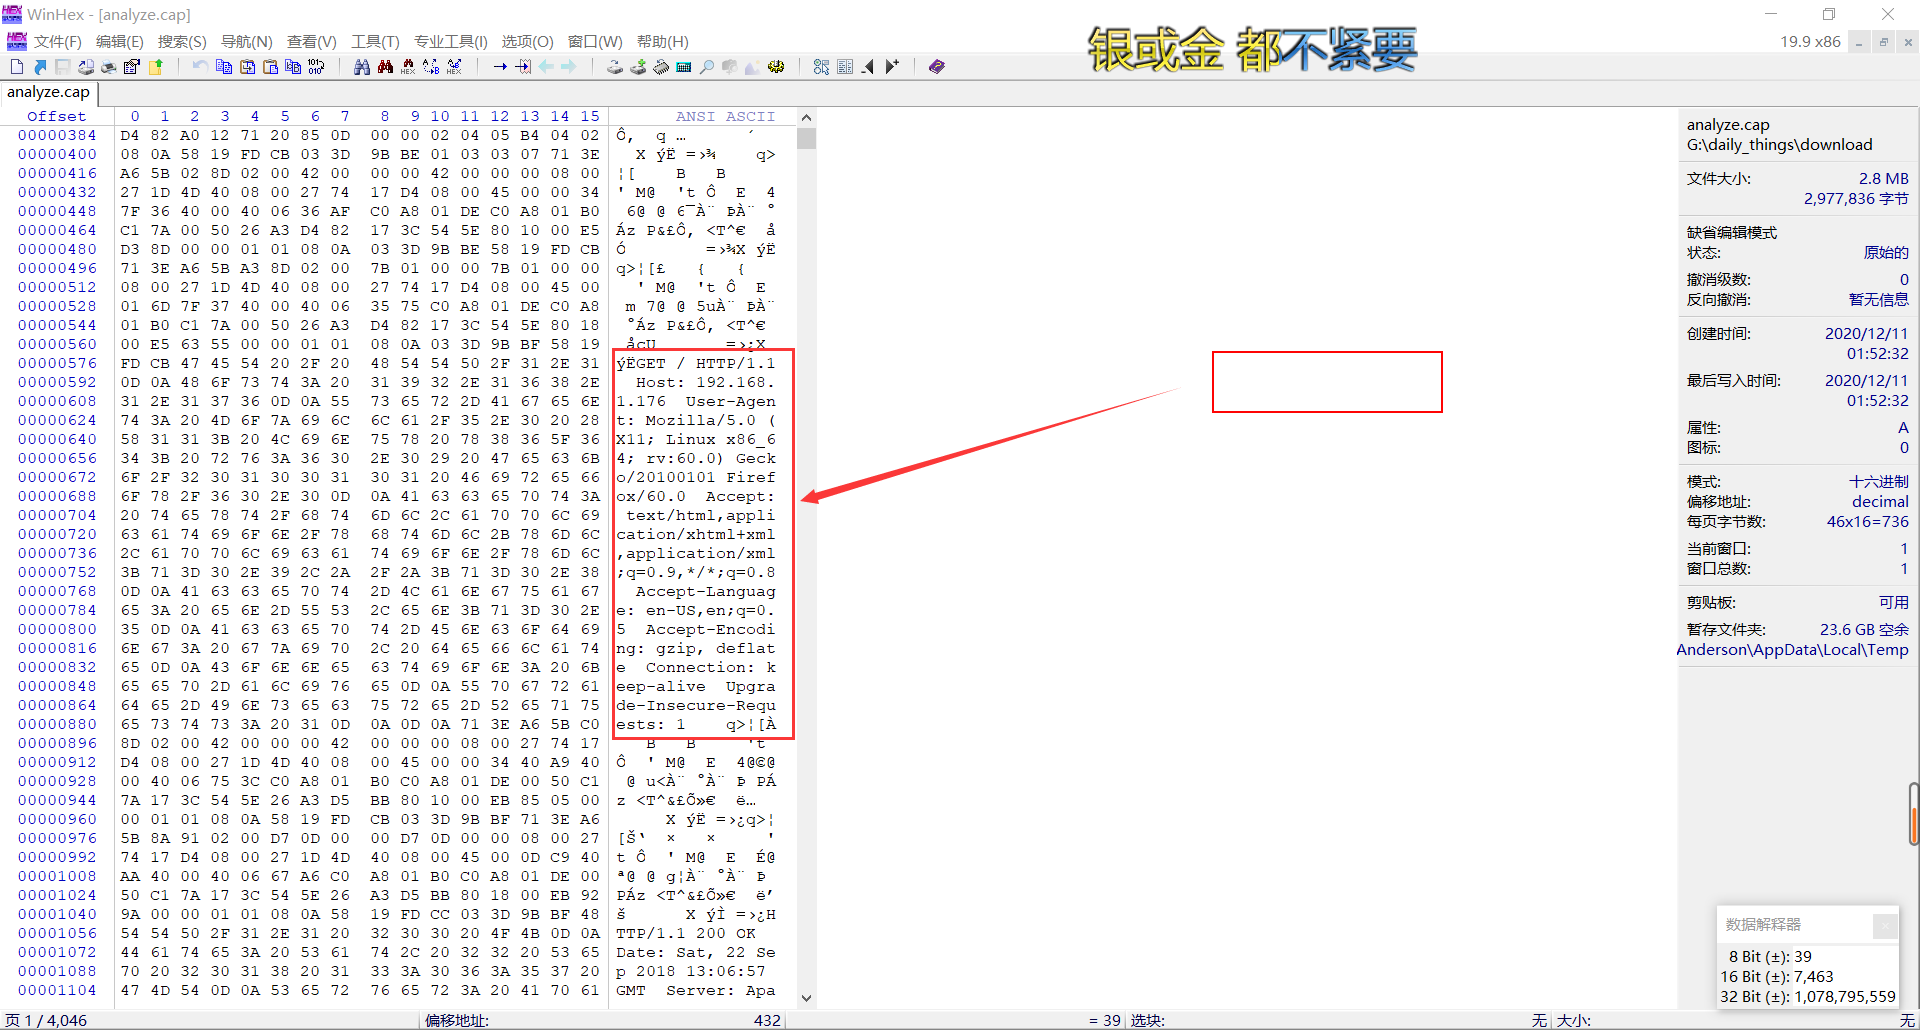Click the 原始的 state value
1920x1030 pixels.
point(1886,252)
